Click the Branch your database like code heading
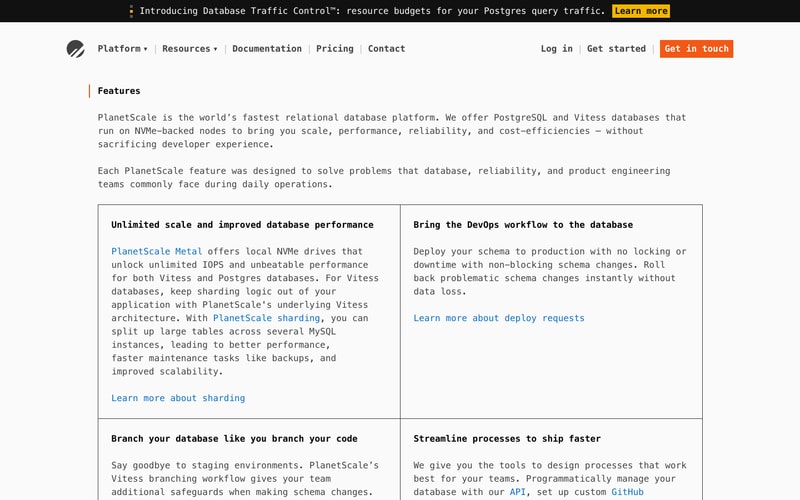Screen dimensions: 800x500 click(x=234, y=438)
